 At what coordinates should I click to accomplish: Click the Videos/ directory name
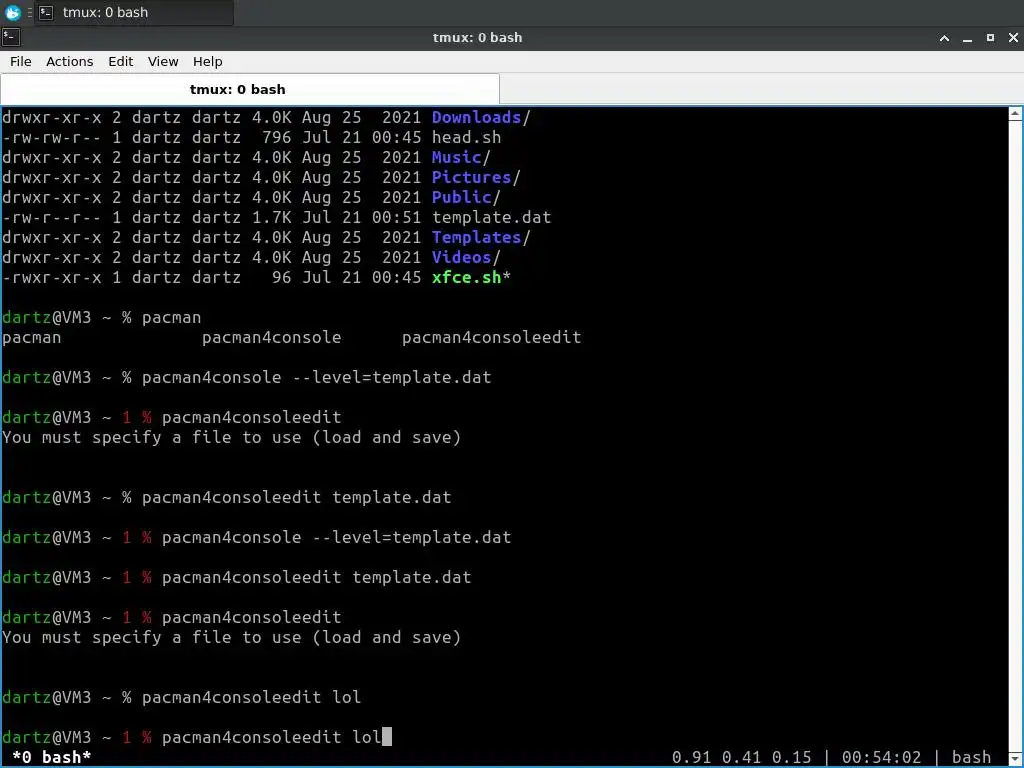[466, 257]
